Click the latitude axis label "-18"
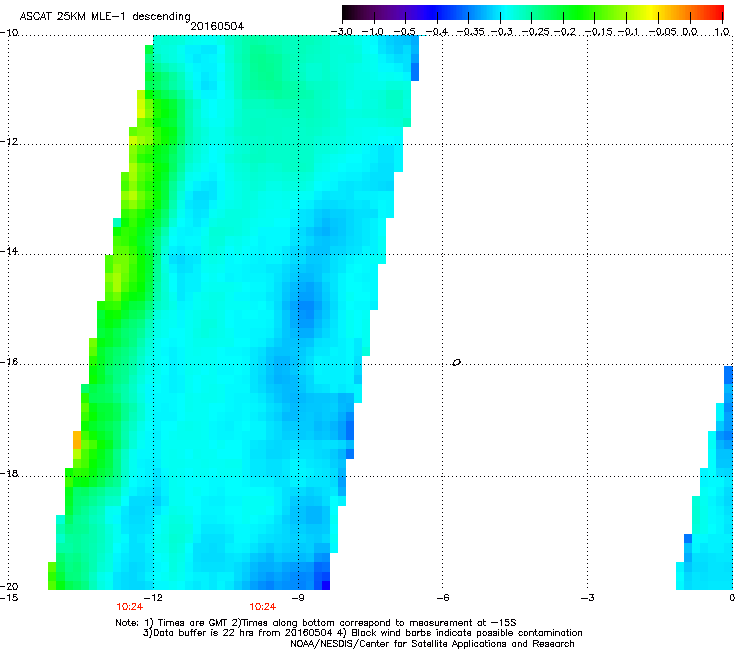The width and height of the screenshot is (740, 650). 9,473
